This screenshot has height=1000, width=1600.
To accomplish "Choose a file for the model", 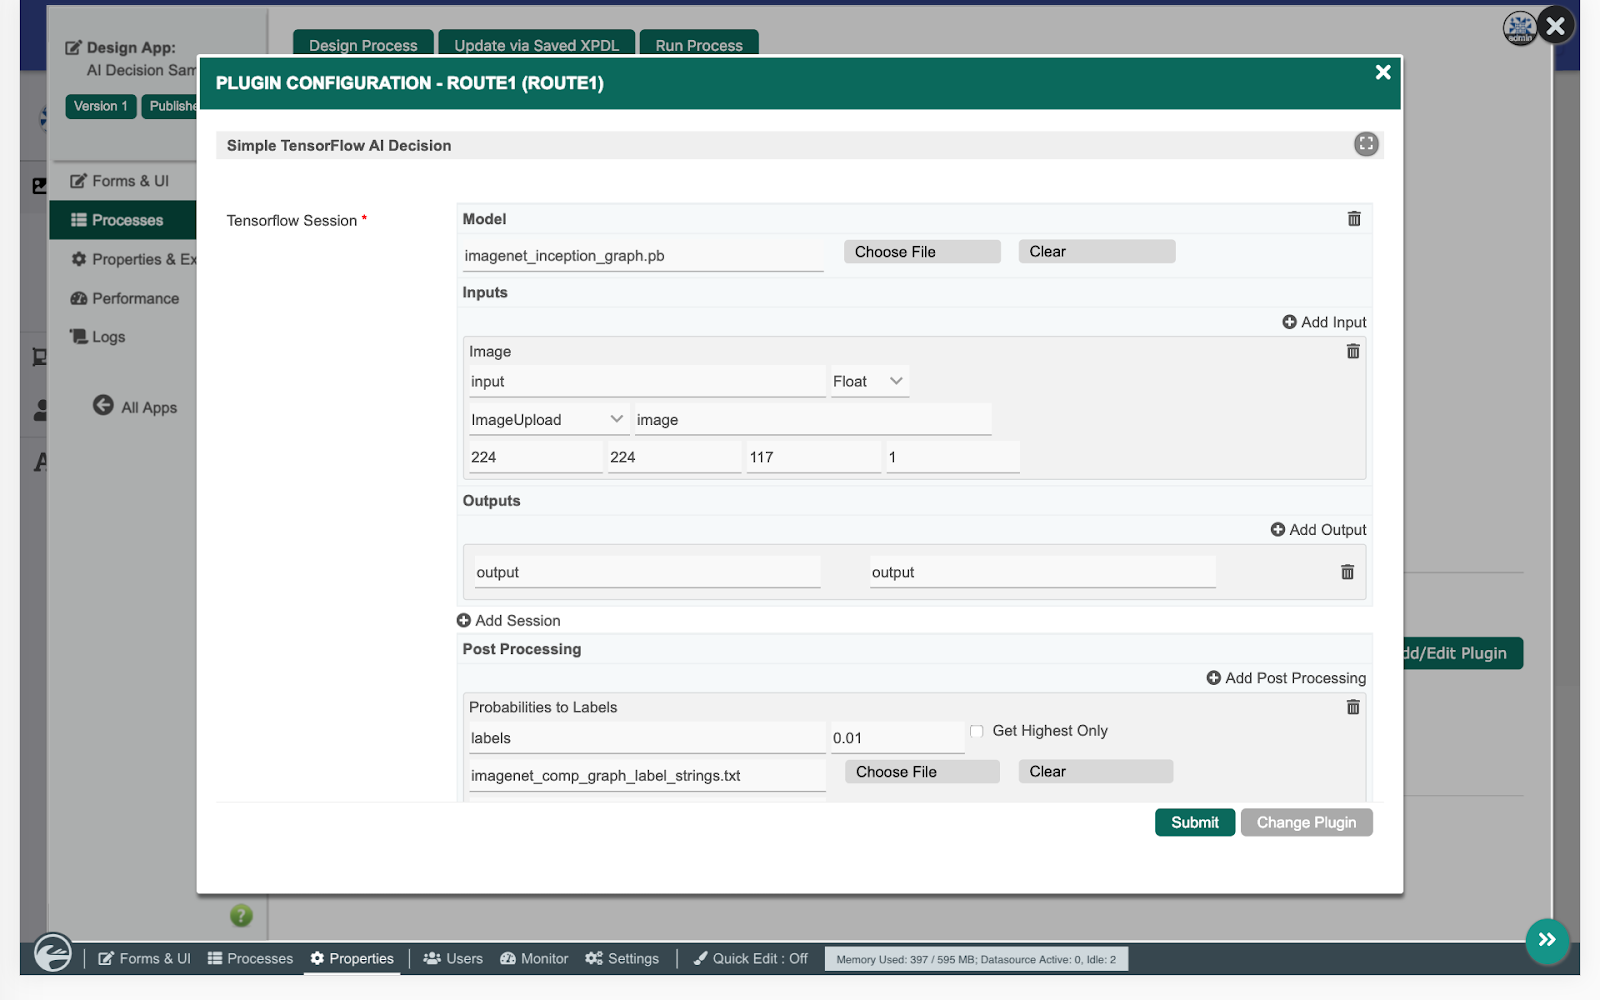I will point(922,252).
